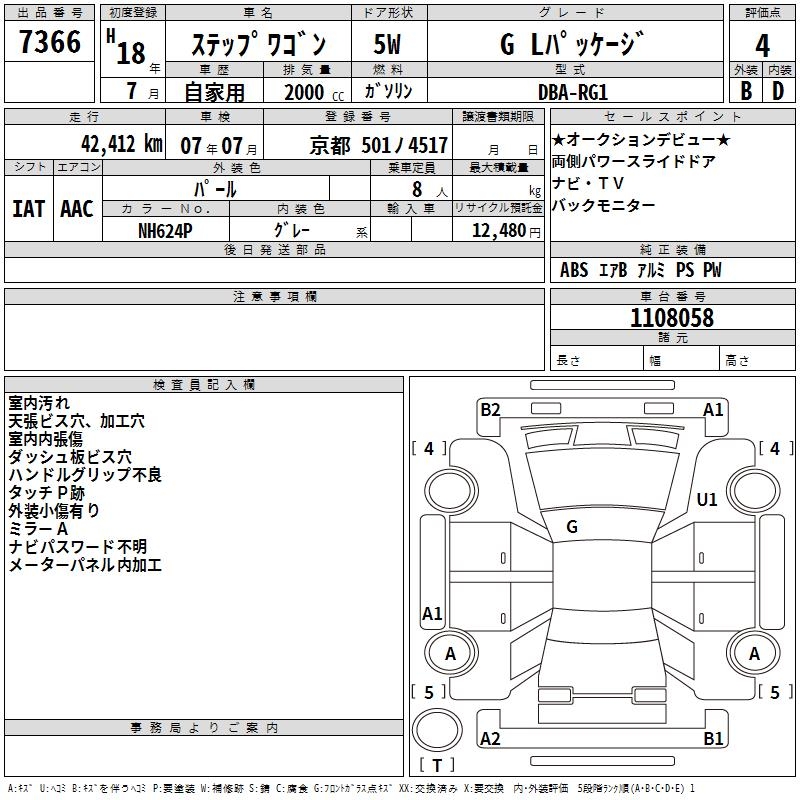Viewport: 800px width, 800px height.
Task: Click the air conditioner value AAC
Action: click(77, 209)
